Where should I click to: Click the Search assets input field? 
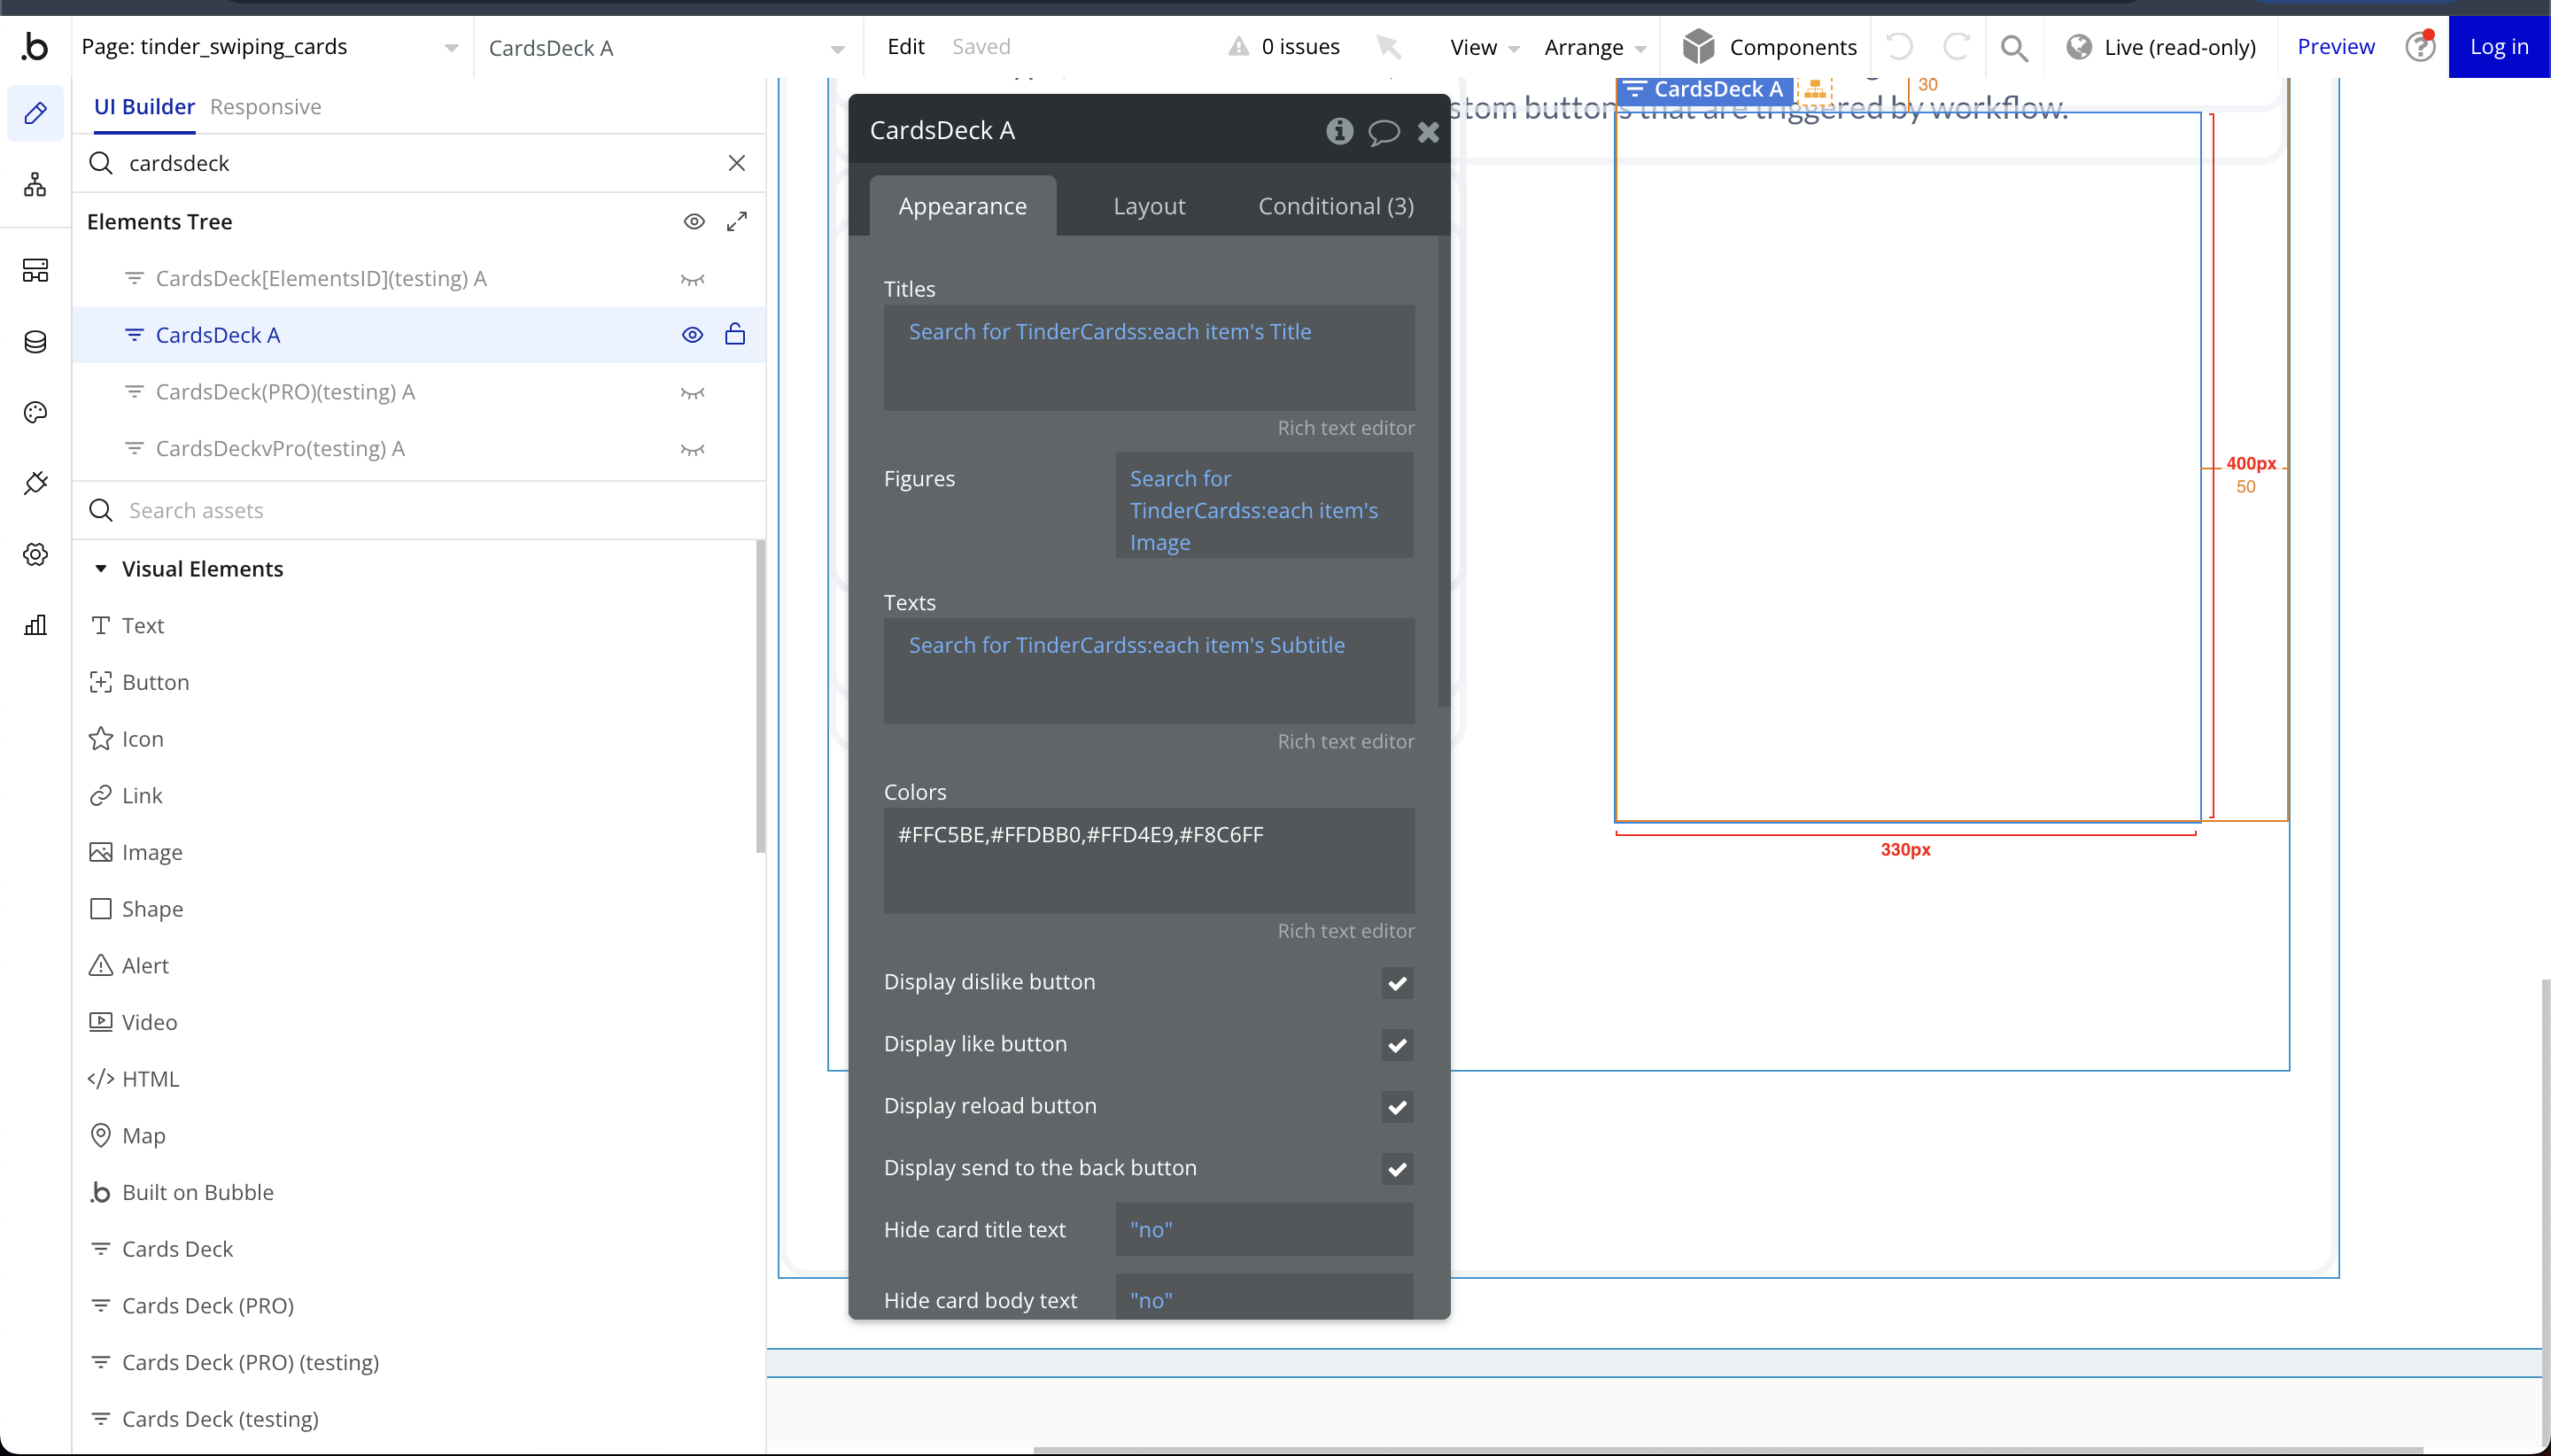pyautogui.click(x=420, y=511)
